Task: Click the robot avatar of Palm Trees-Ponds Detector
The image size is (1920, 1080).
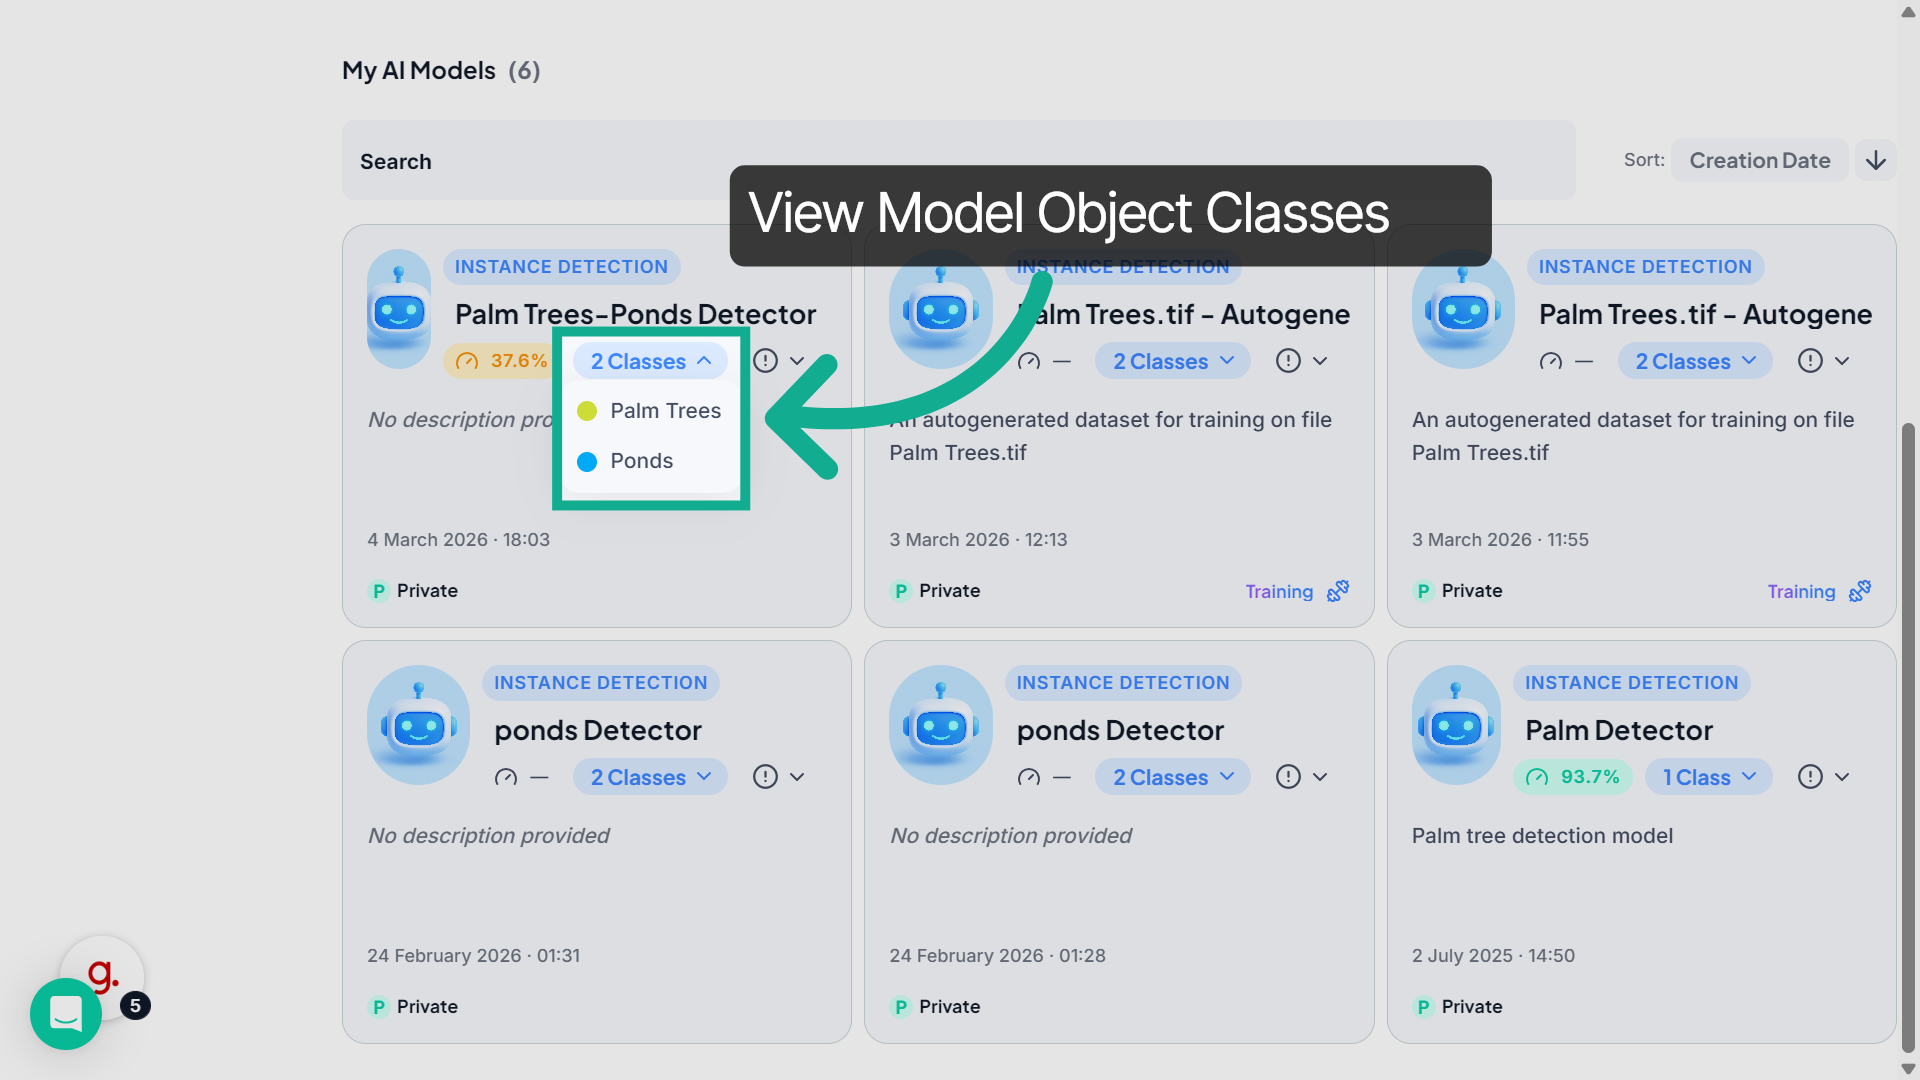Action: (399, 309)
